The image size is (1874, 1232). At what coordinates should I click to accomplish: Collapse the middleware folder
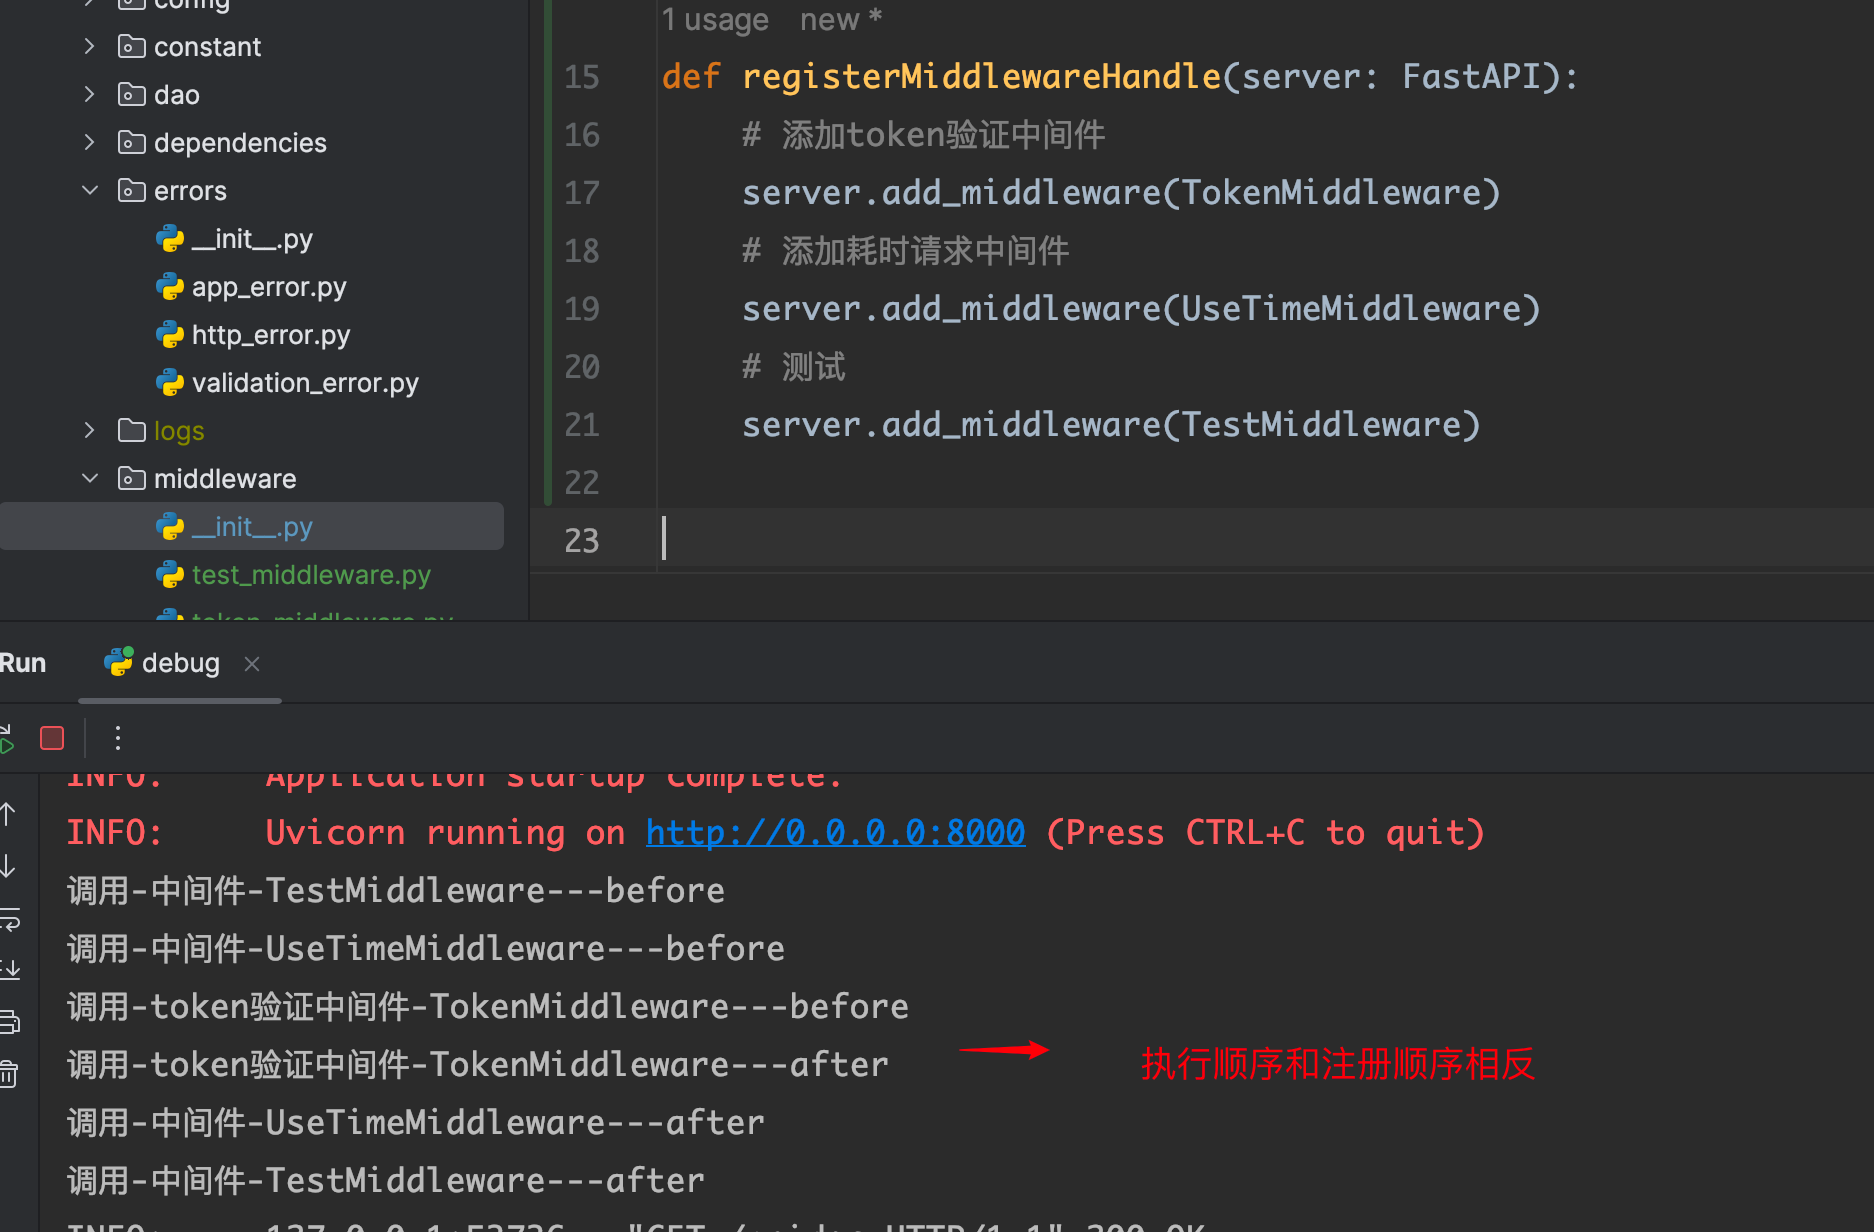coord(90,479)
